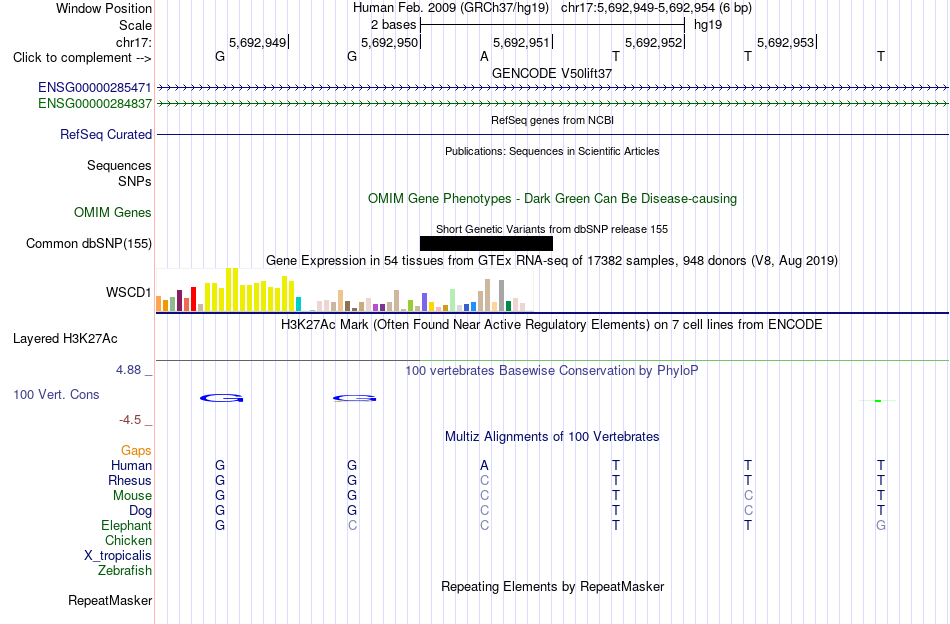
Task: Click Human row base A in alignment
Action: click(484, 465)
